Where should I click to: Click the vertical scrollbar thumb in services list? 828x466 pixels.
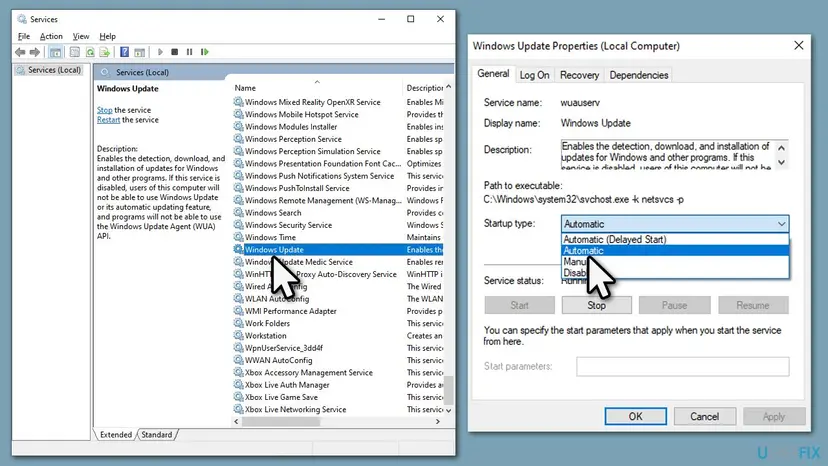click(448, 389)
